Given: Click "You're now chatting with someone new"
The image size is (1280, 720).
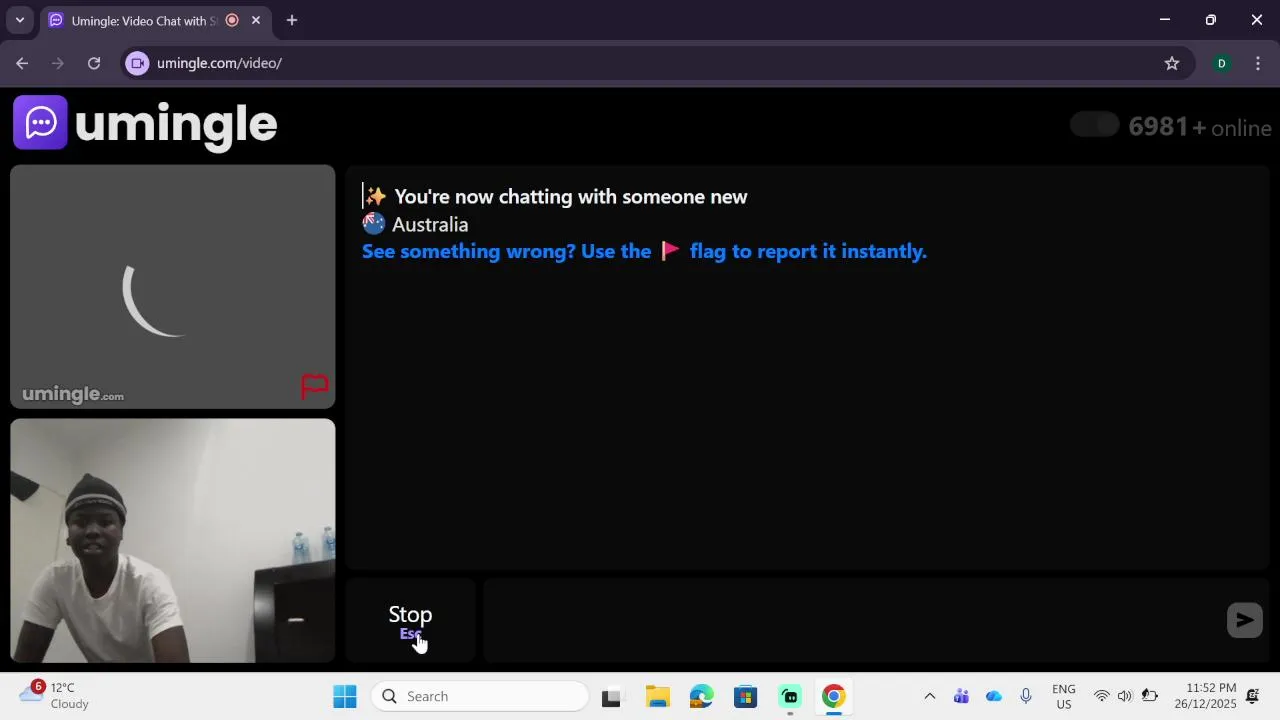Looking at the screenshot, I should click(x=571, y=197).
